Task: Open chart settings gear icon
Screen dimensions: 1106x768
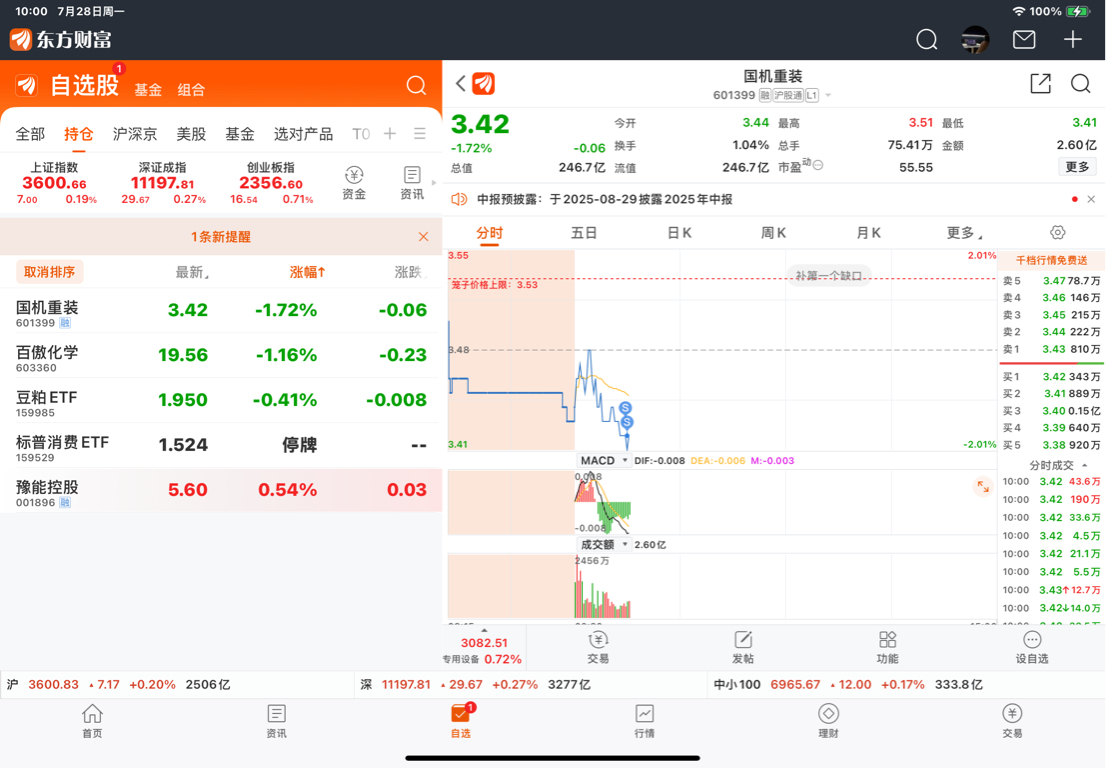Action: point(1057,232)
